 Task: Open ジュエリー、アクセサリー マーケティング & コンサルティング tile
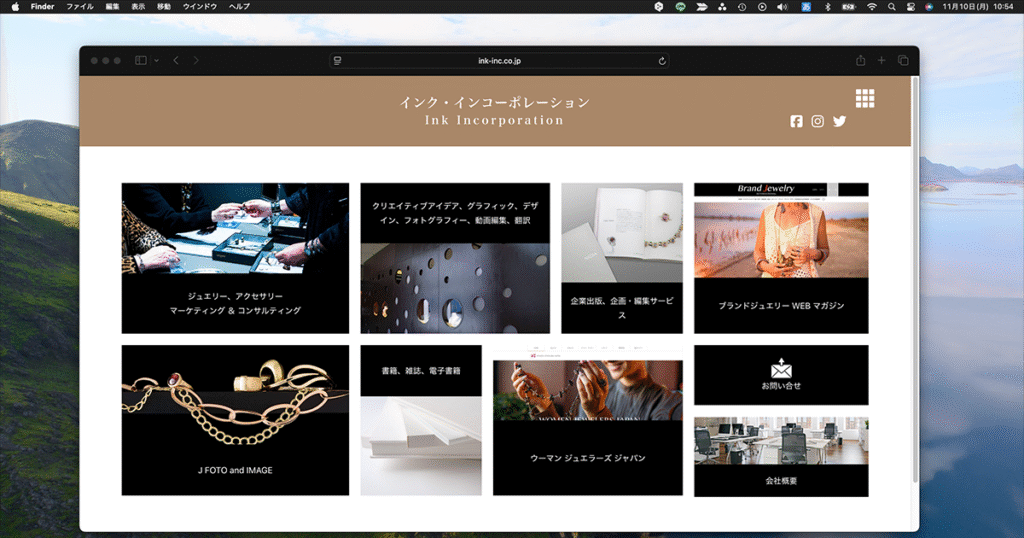(235, 258)
